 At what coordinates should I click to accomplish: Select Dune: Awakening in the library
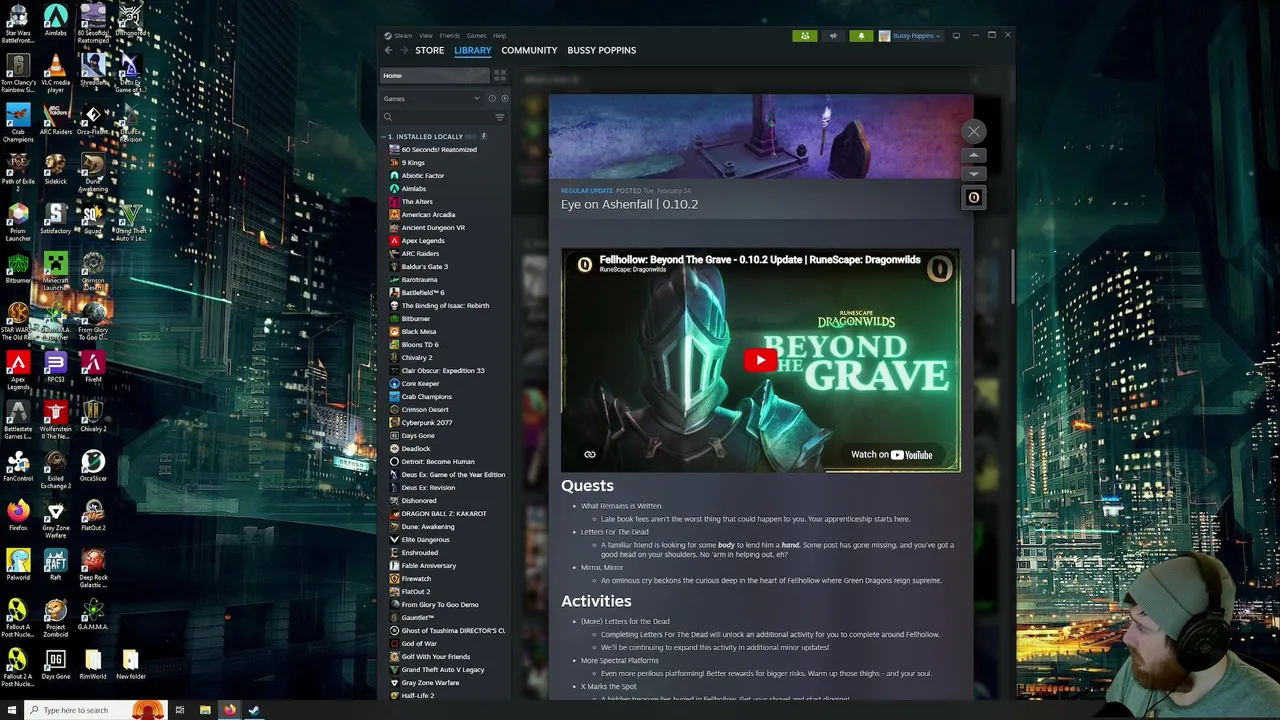[x=428, y=527]
